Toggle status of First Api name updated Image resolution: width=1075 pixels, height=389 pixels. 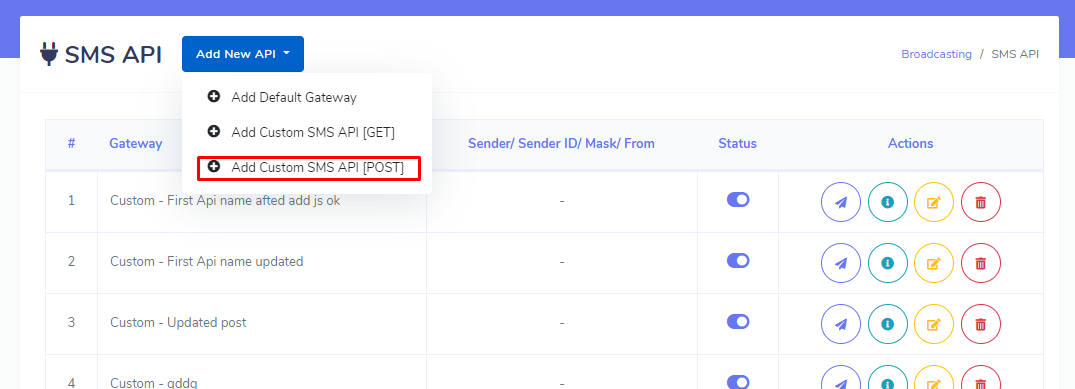coord(738,261)
